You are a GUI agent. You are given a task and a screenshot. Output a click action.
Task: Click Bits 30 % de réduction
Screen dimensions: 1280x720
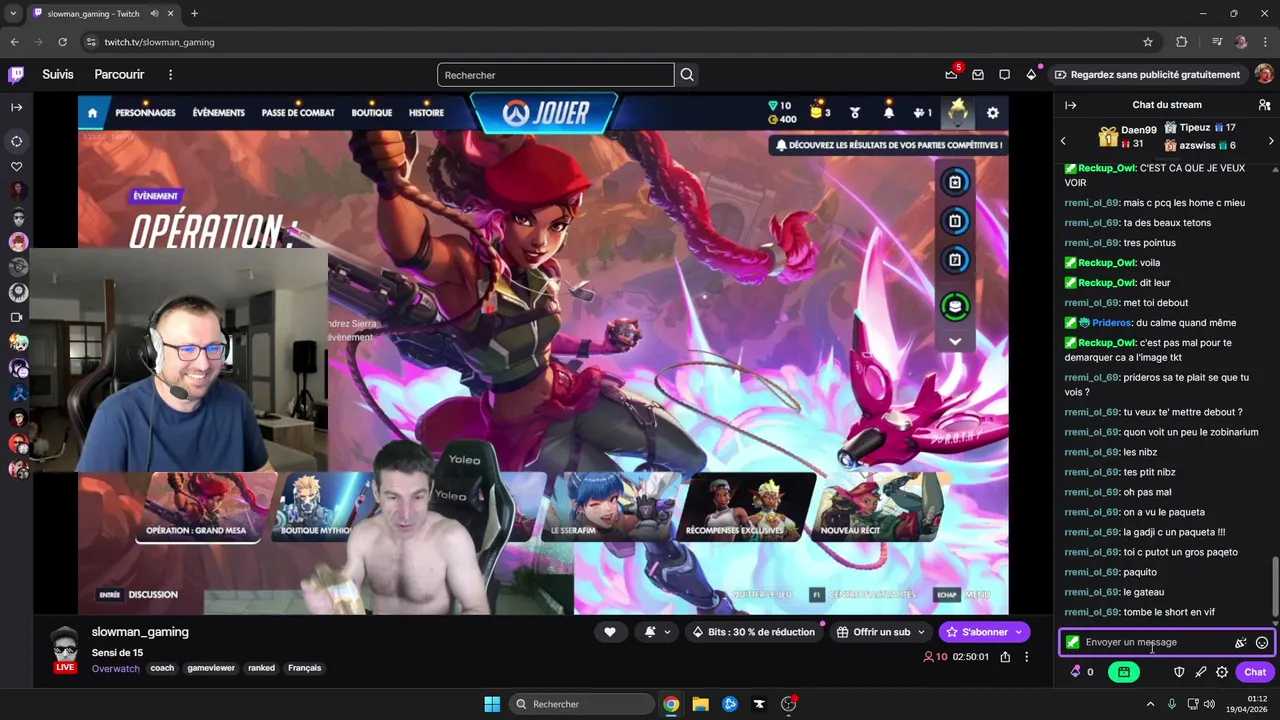click(754, 632)
